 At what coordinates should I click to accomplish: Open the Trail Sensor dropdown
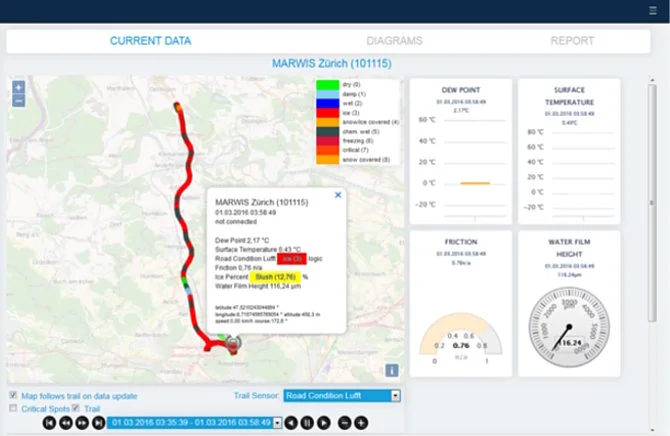[342, 396]
